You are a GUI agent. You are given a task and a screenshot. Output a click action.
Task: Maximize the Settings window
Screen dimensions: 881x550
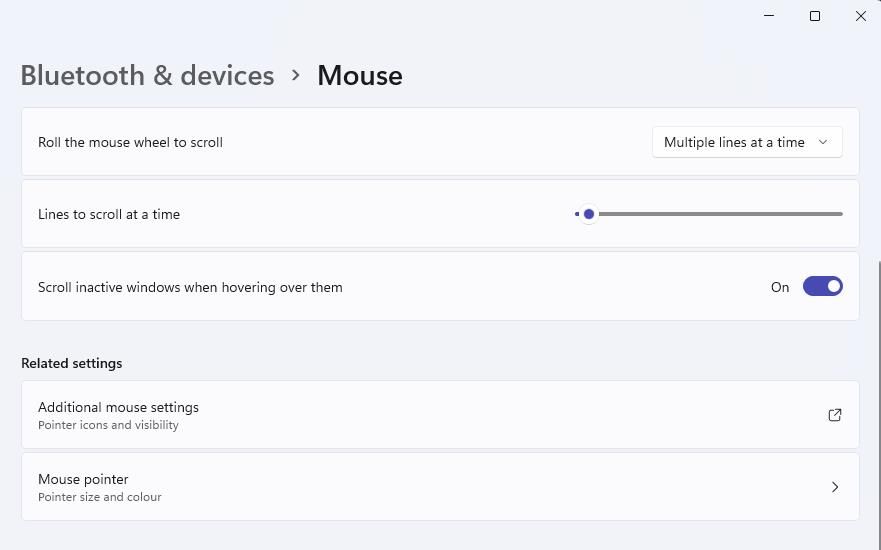point(814,16)
